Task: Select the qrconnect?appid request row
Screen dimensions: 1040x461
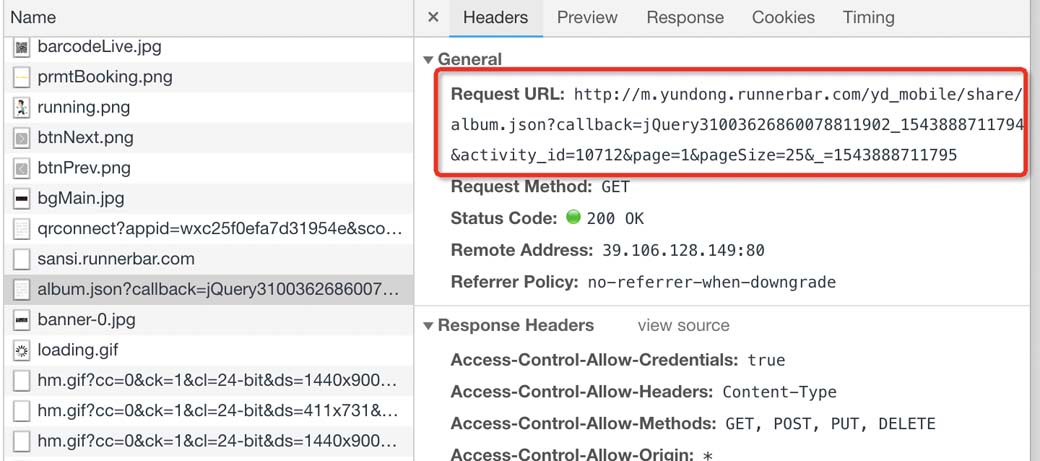Action: tap(208, 229)
